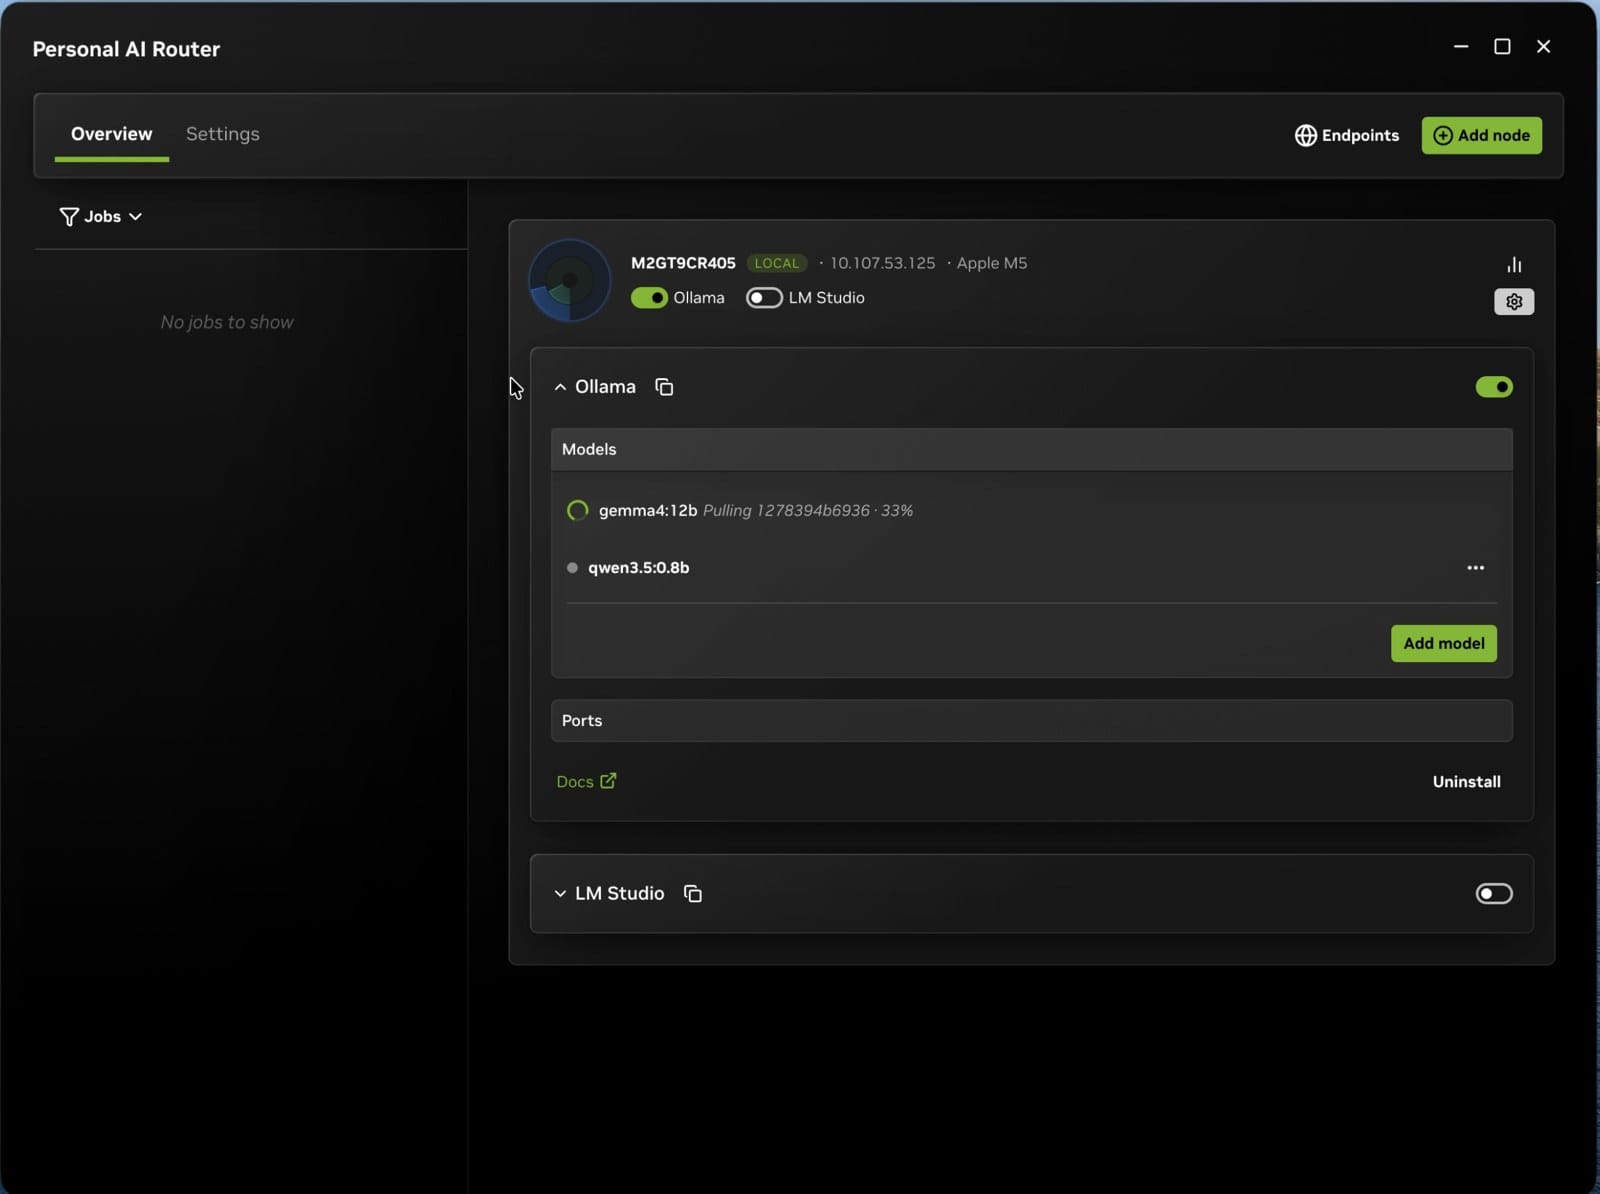Copy the Ollama endpoint via copy icon
This screenshot has width=1600, height=1194.
click(x=664, y=387)
